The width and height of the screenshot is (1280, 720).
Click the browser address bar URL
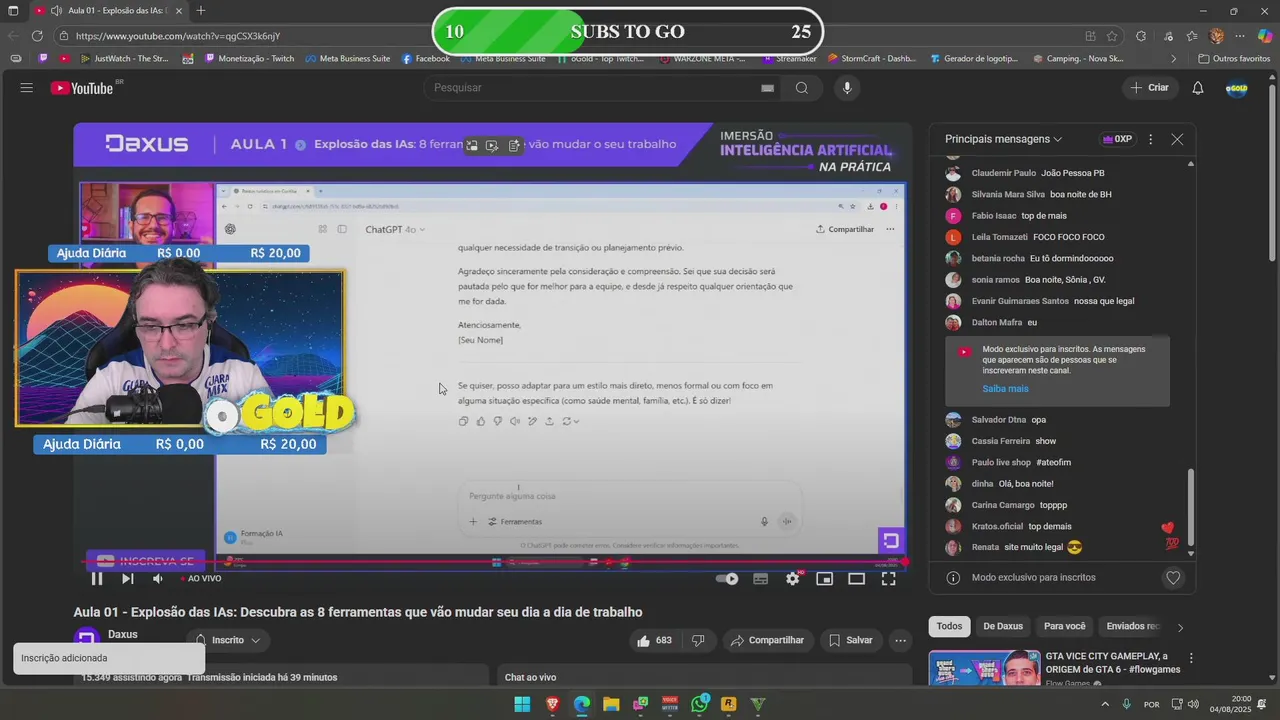point(178,36)
